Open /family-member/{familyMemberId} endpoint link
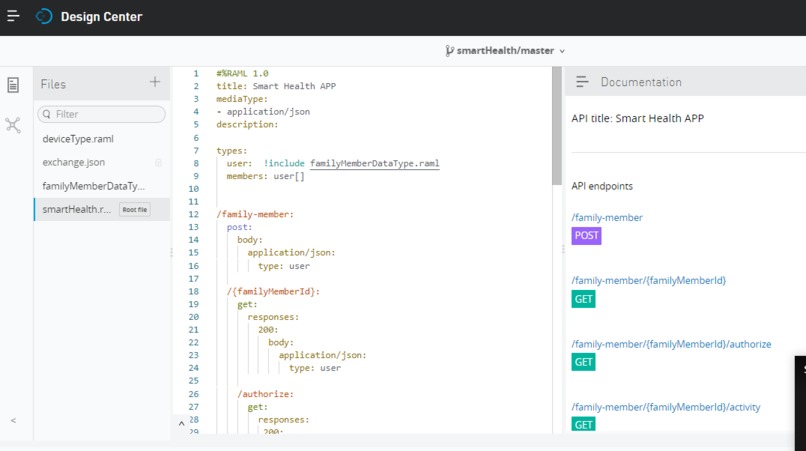This screenshot has height=451, width=806. [x=649, y=280]
